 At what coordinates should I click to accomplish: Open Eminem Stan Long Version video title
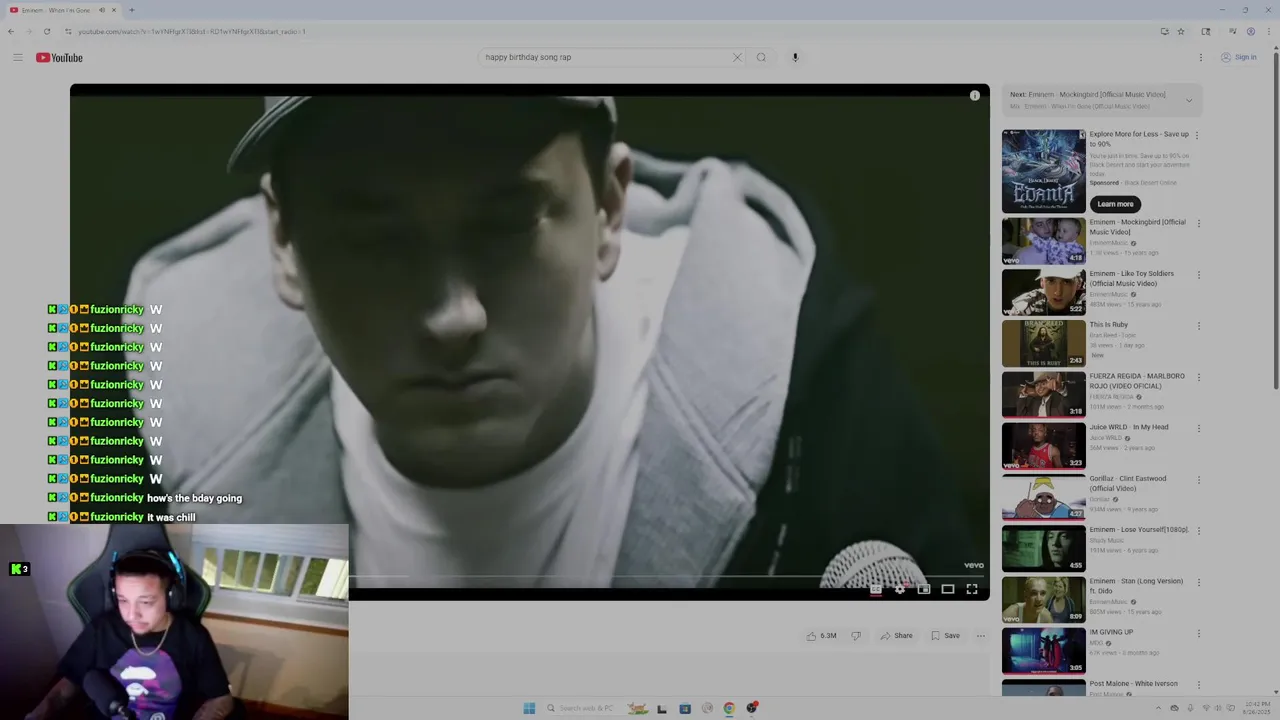click(x=1136, y=586)
